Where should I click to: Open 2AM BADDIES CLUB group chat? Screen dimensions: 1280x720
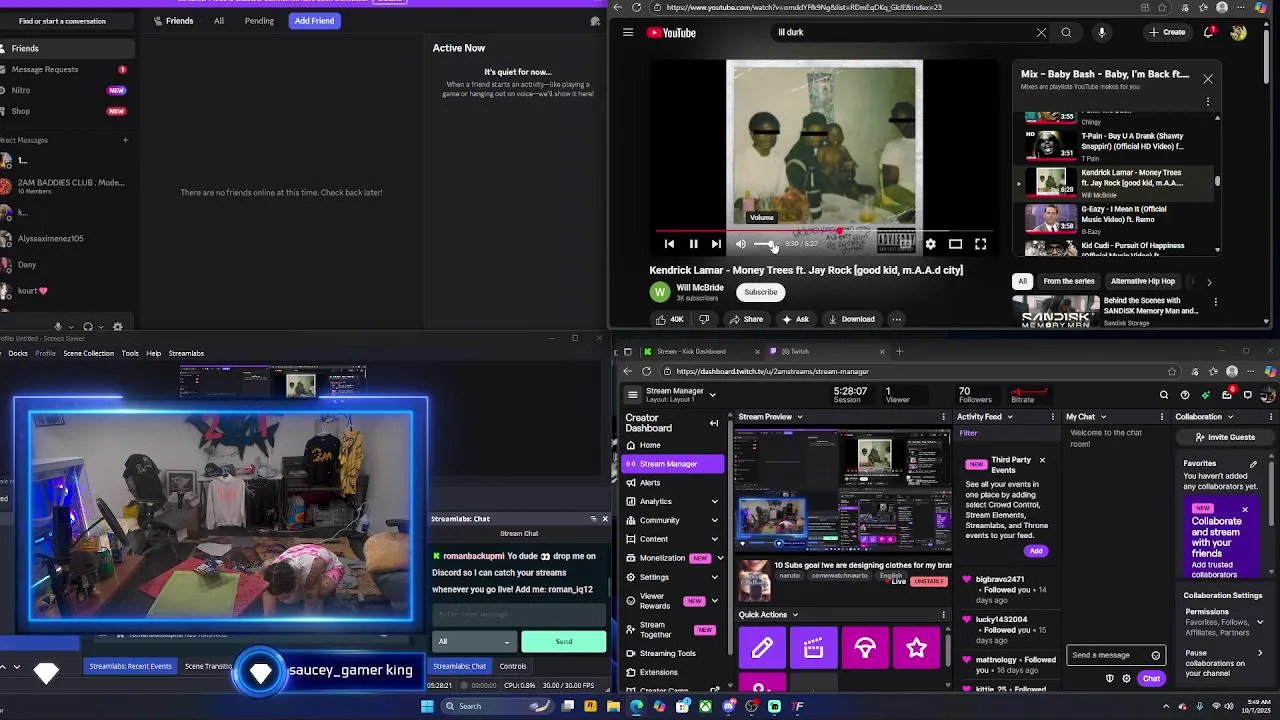point(65,186)
